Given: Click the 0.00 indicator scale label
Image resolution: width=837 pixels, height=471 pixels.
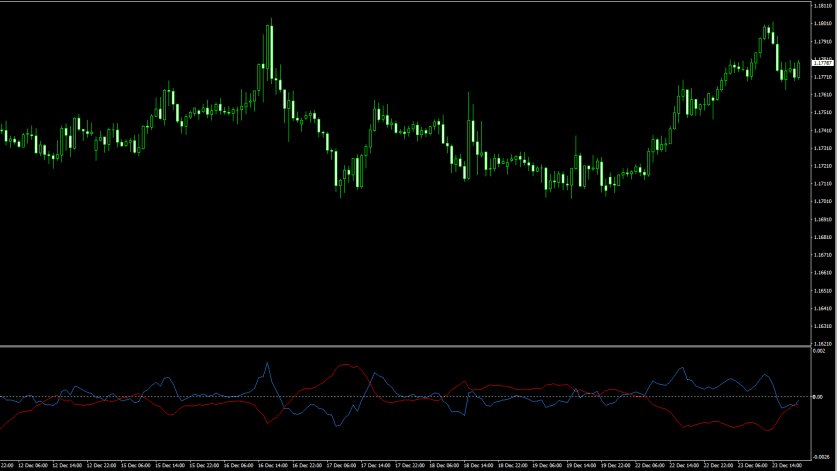Looking at the screenshot, I should tap(818, 398).
